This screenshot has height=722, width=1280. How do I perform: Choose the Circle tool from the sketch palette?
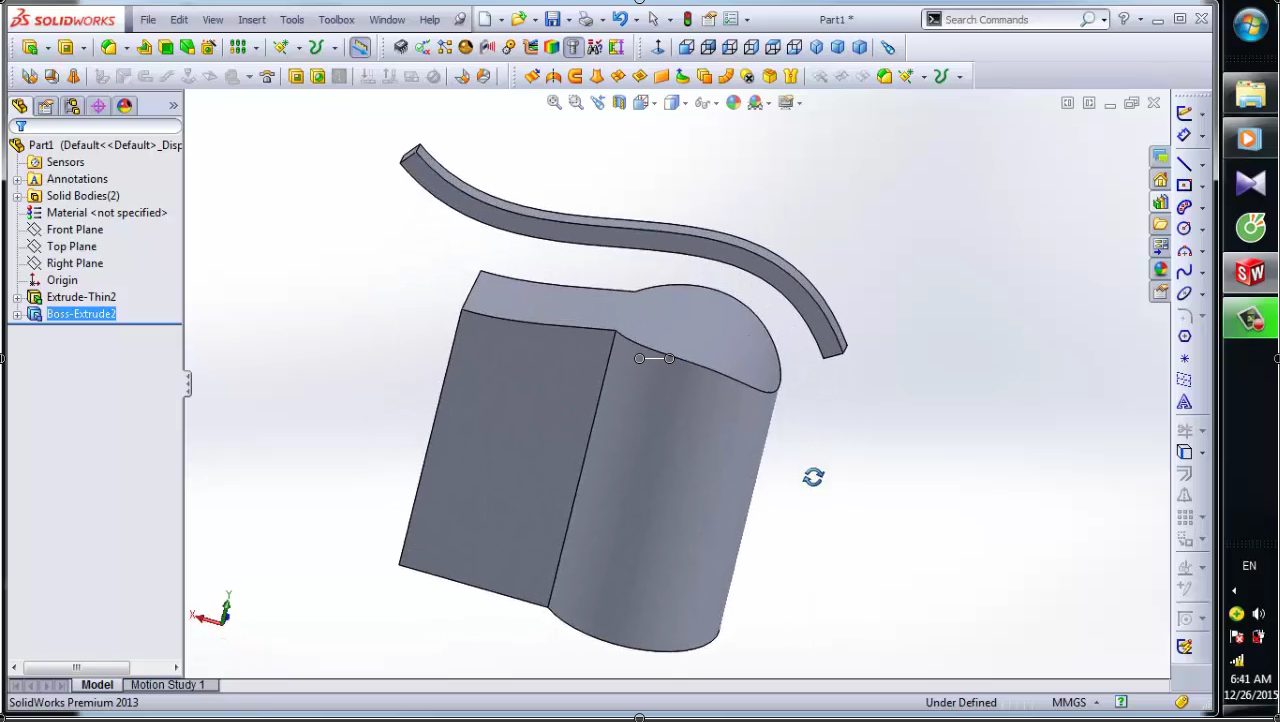coord(1184,228)
